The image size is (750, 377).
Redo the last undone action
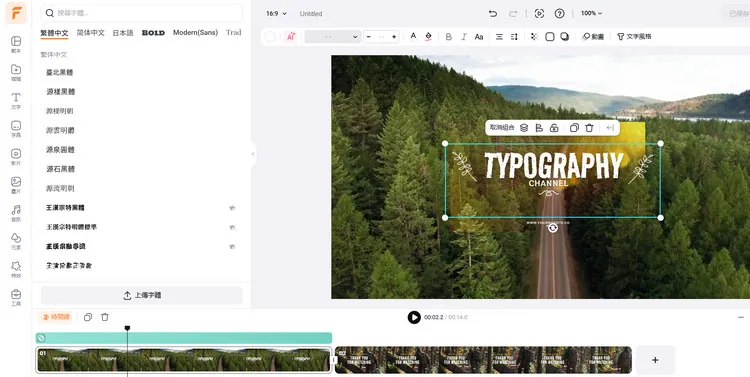[x=513, y=13]
